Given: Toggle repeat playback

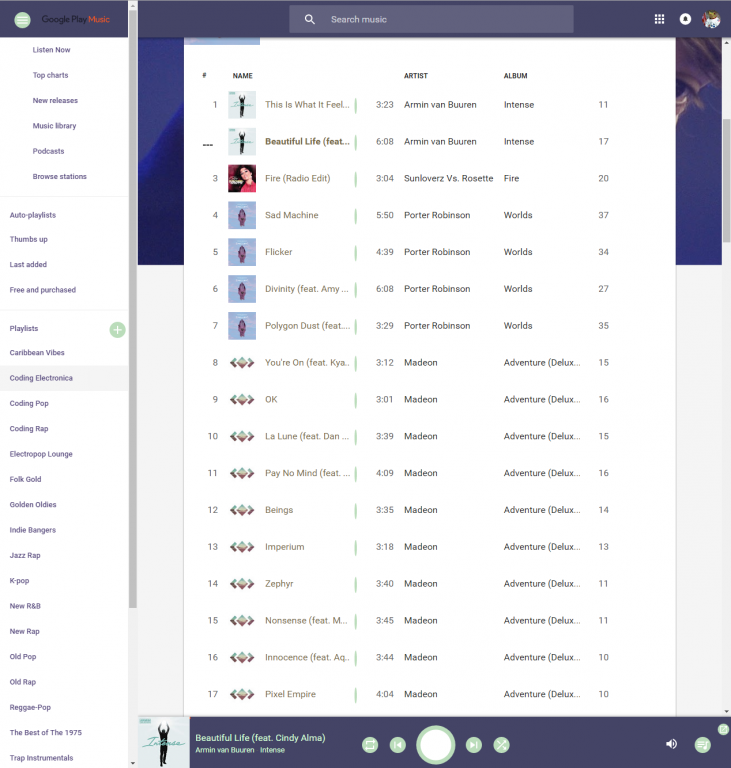Looking at the screenshot, I should pyautogui.click(x=370, y=745).
